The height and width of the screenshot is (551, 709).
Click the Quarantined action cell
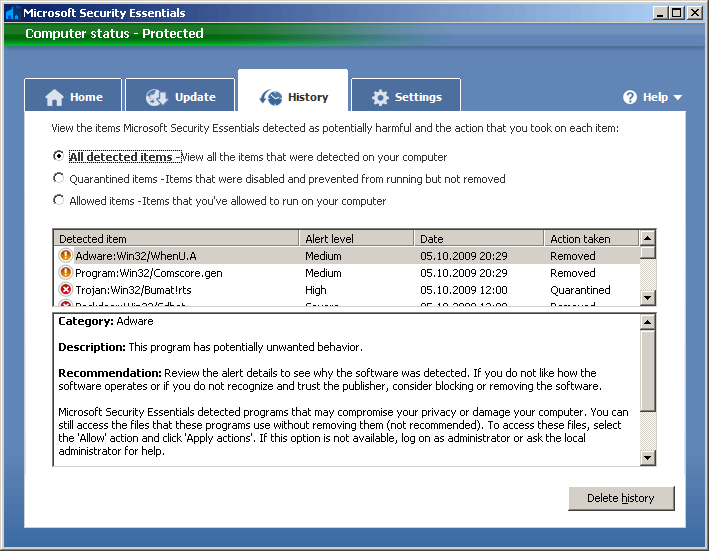click(580, 290)
